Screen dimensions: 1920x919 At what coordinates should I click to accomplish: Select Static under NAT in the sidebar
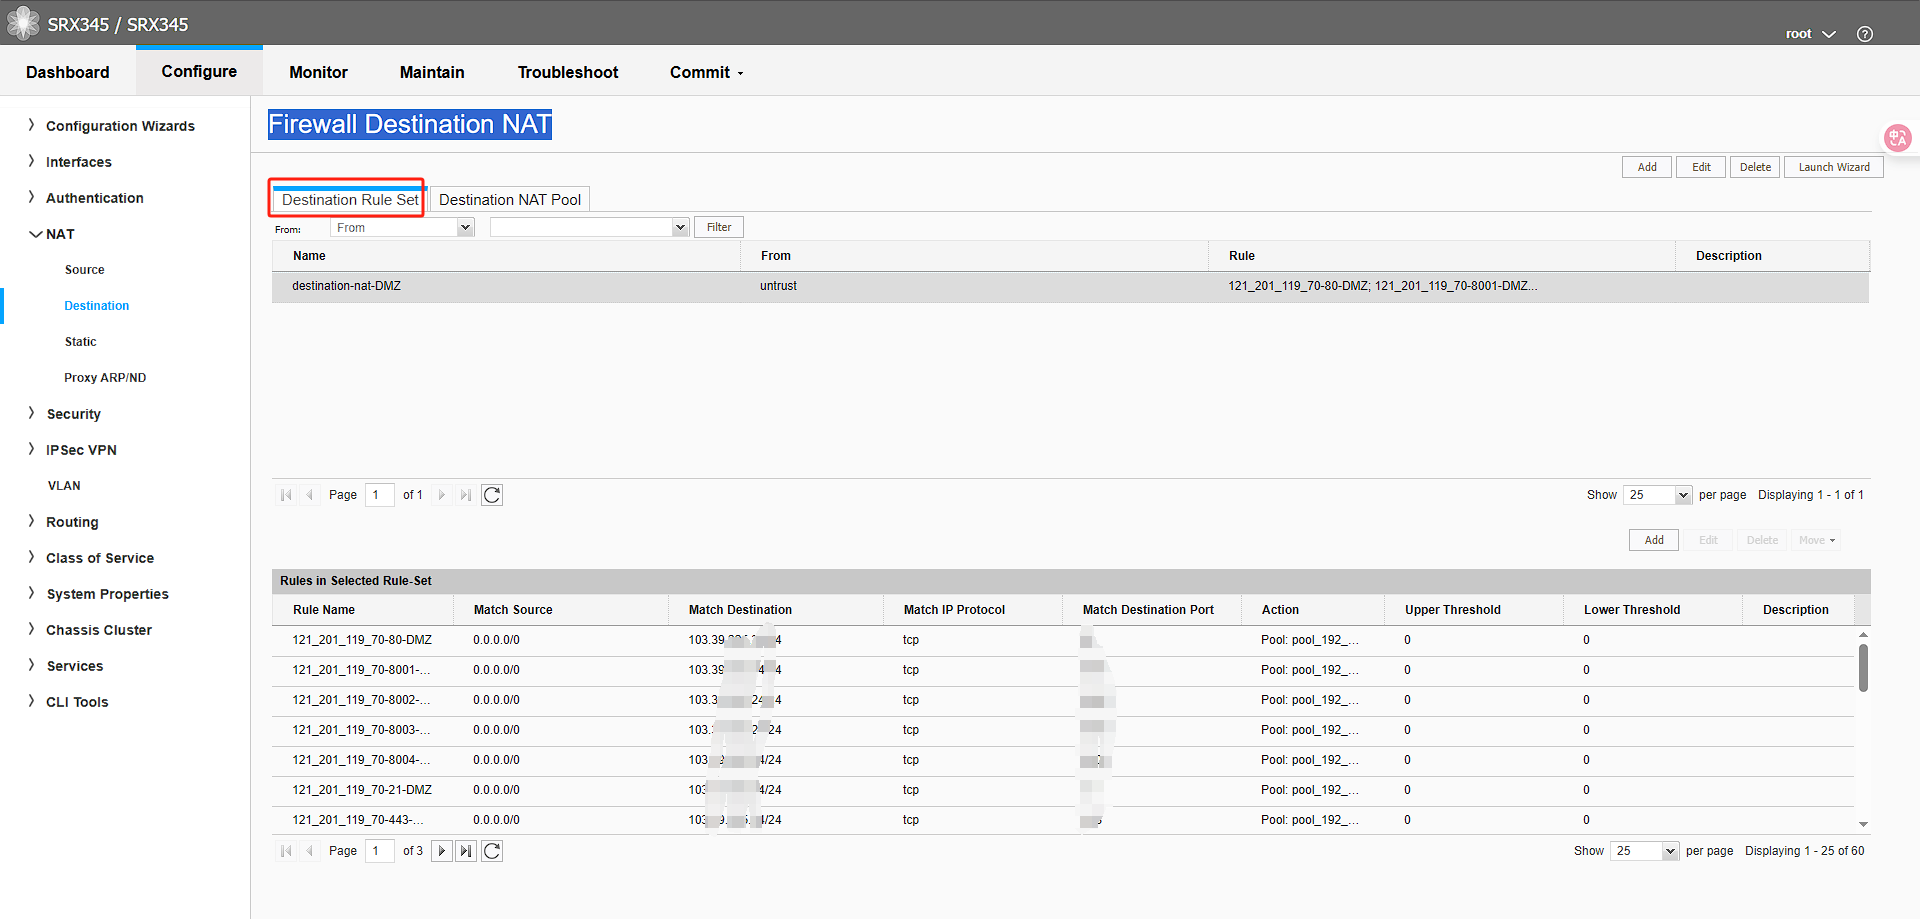[80, 341]
